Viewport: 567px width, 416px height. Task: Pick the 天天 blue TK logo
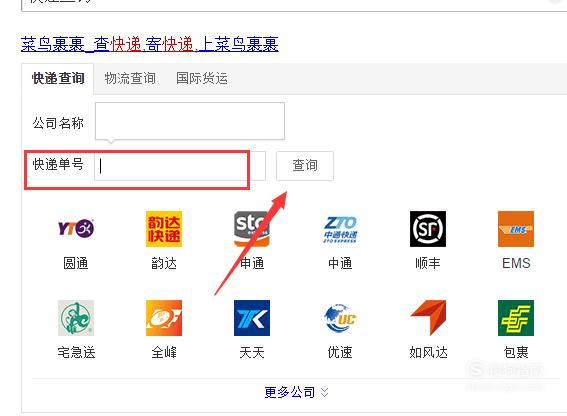252,318
